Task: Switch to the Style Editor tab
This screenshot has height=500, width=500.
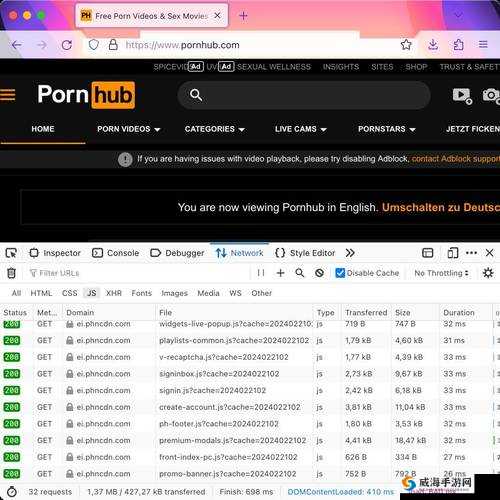Action: 305,253
